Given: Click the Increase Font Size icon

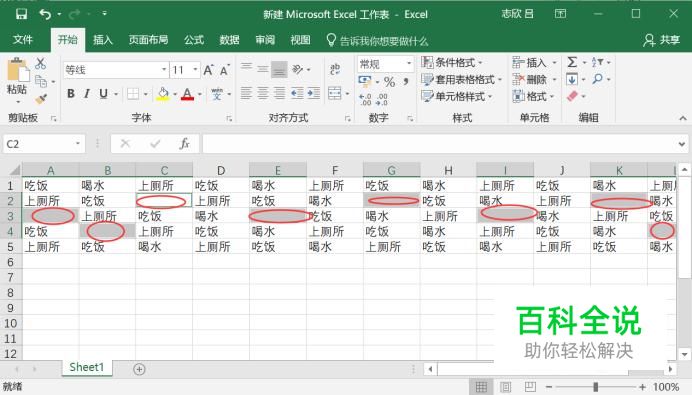Looking at the screenshot, I should pyautogui.click(x=208, y=70).
